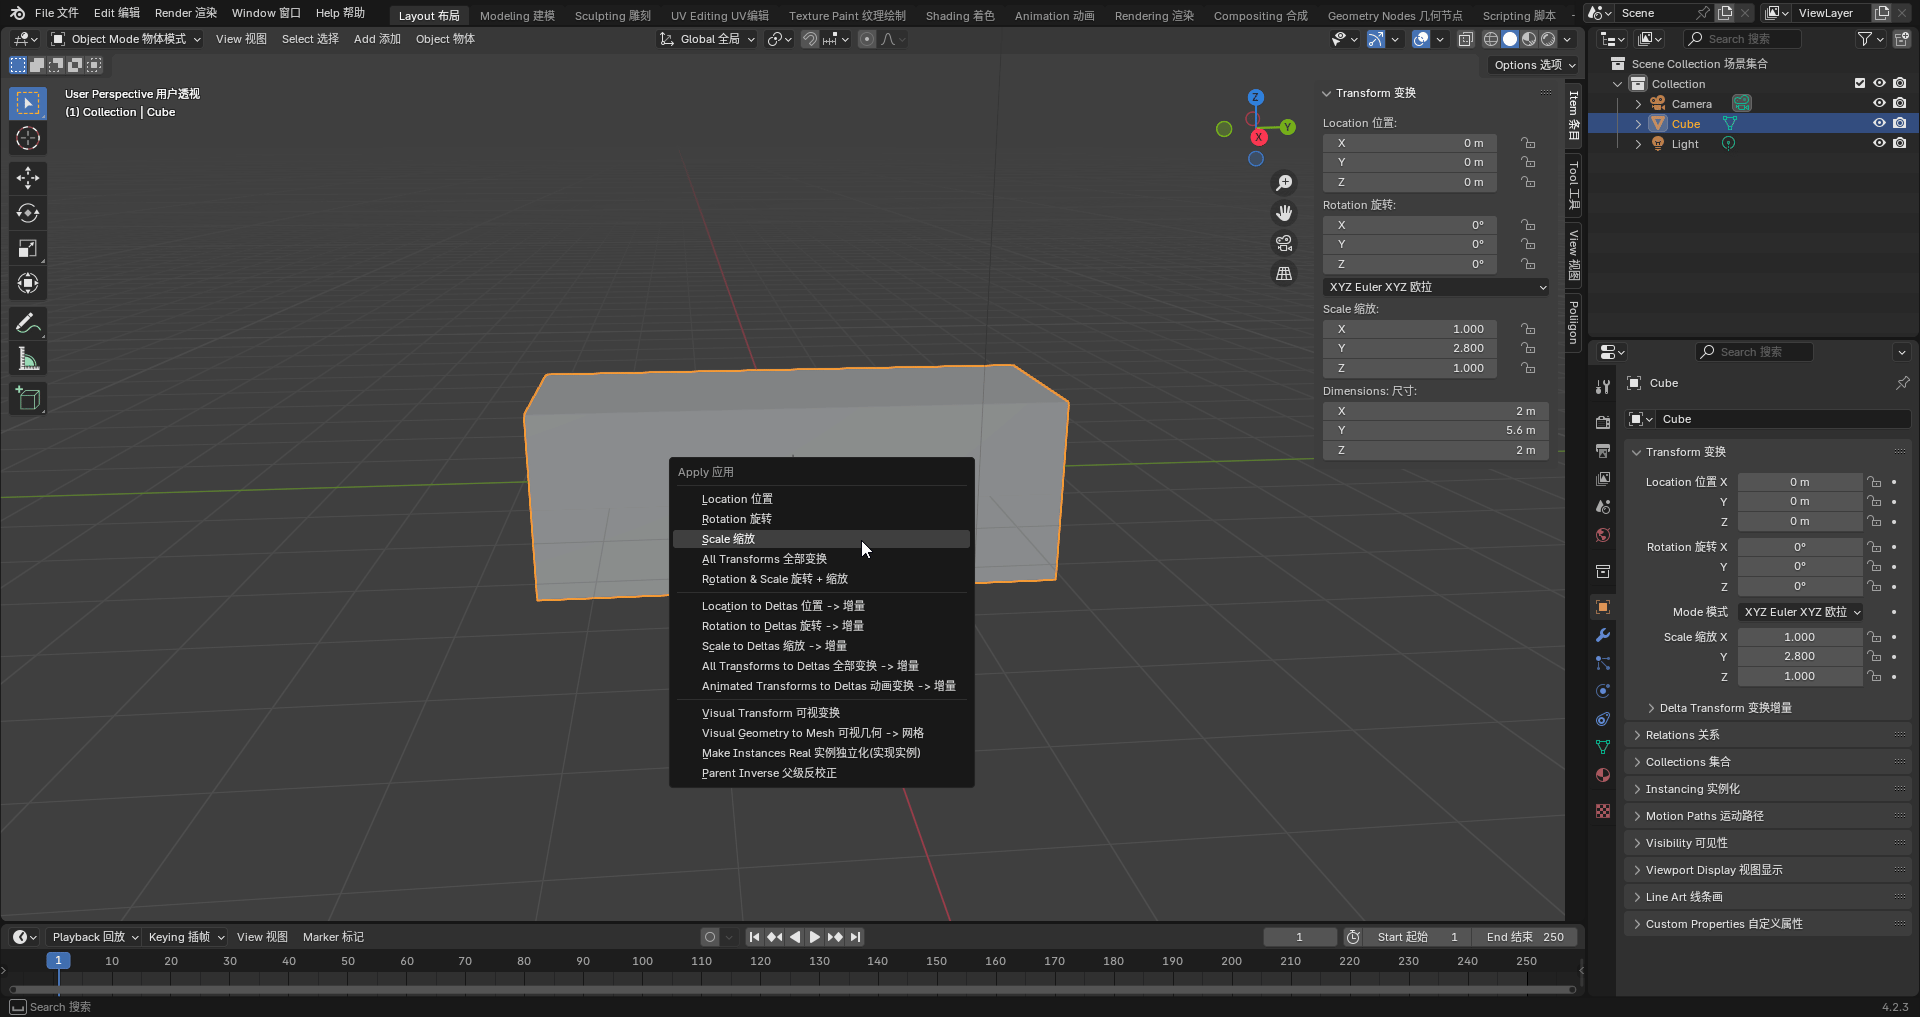This screenshot has height=1017, width=1920.
Task: Apply All Transforms from the menu
Action: [764, 559]
